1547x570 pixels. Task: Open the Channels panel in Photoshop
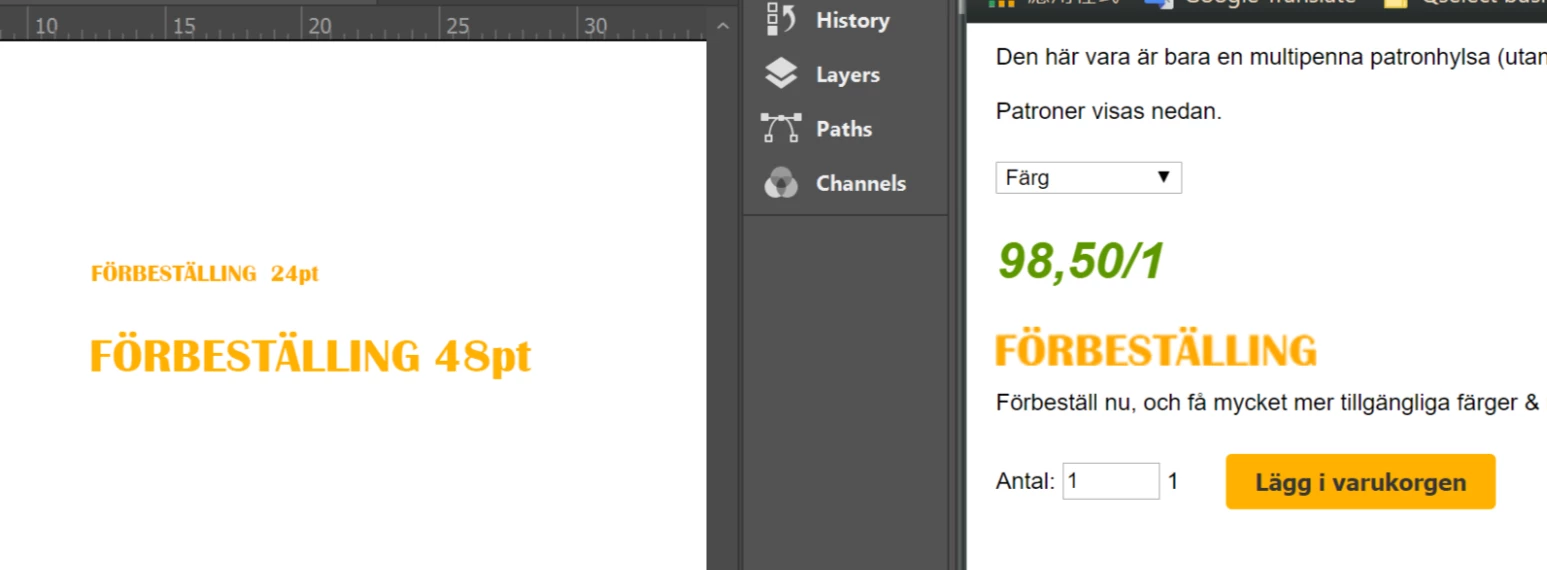[x=835, y=183]
